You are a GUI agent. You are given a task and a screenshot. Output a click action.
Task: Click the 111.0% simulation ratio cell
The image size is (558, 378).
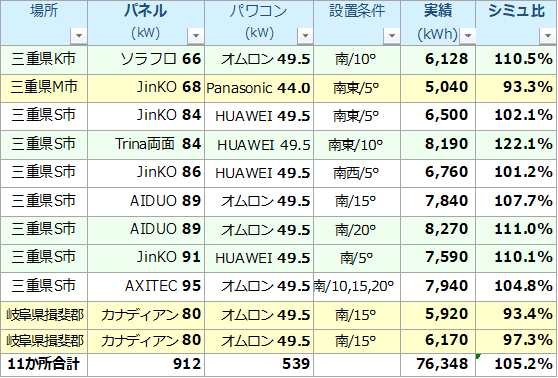tap(516, 230)
